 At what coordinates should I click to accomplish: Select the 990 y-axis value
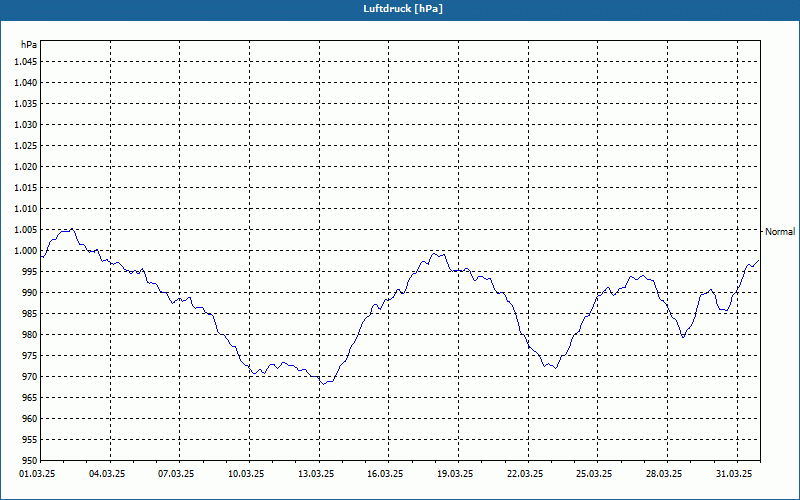30,292
